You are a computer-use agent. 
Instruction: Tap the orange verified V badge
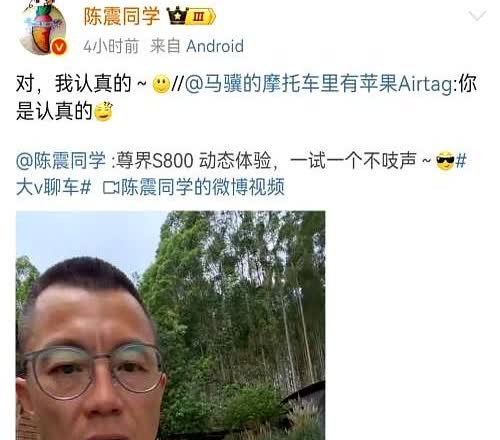click(59, 47)
